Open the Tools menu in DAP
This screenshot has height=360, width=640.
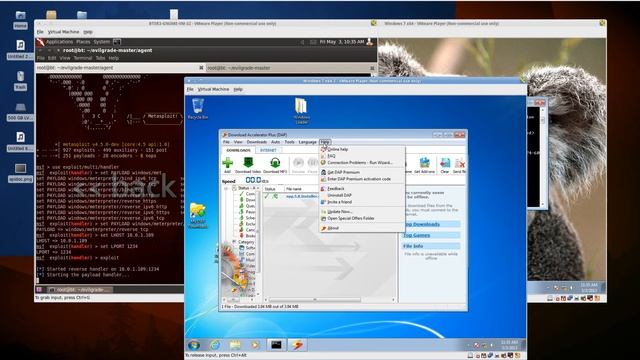point(289,142)
